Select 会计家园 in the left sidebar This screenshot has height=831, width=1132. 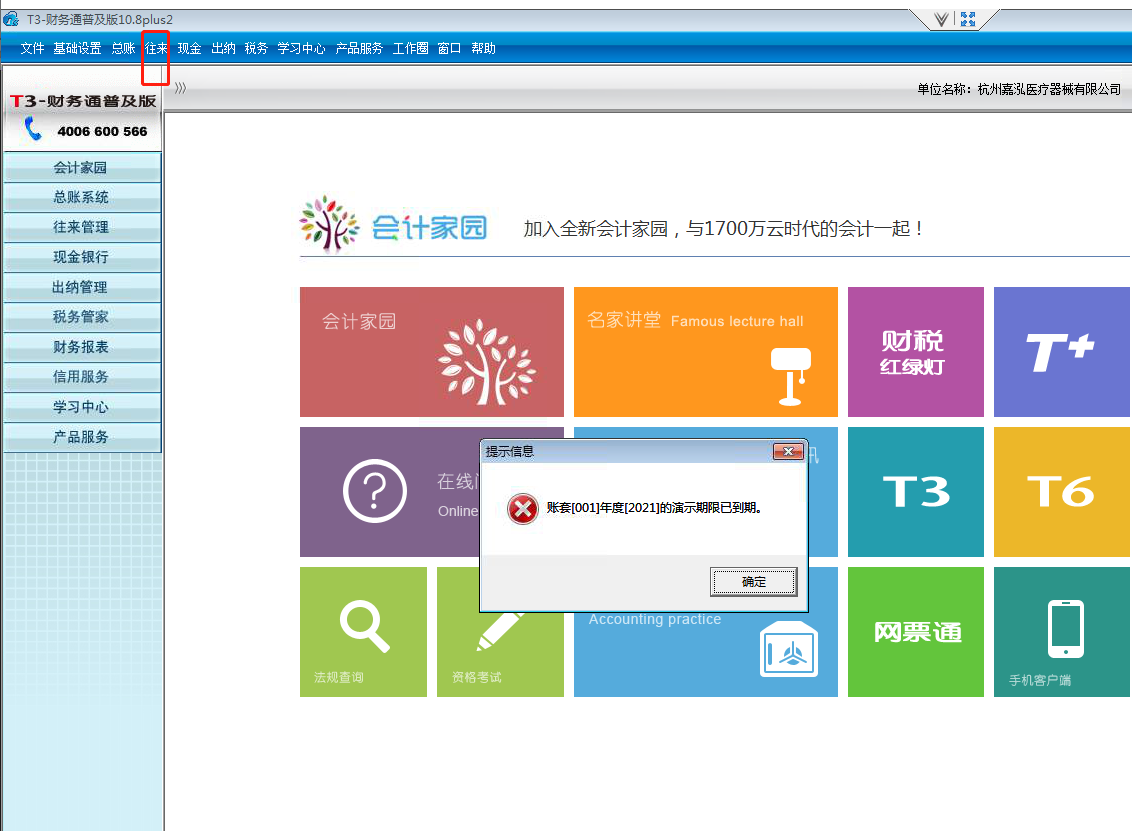82,167
